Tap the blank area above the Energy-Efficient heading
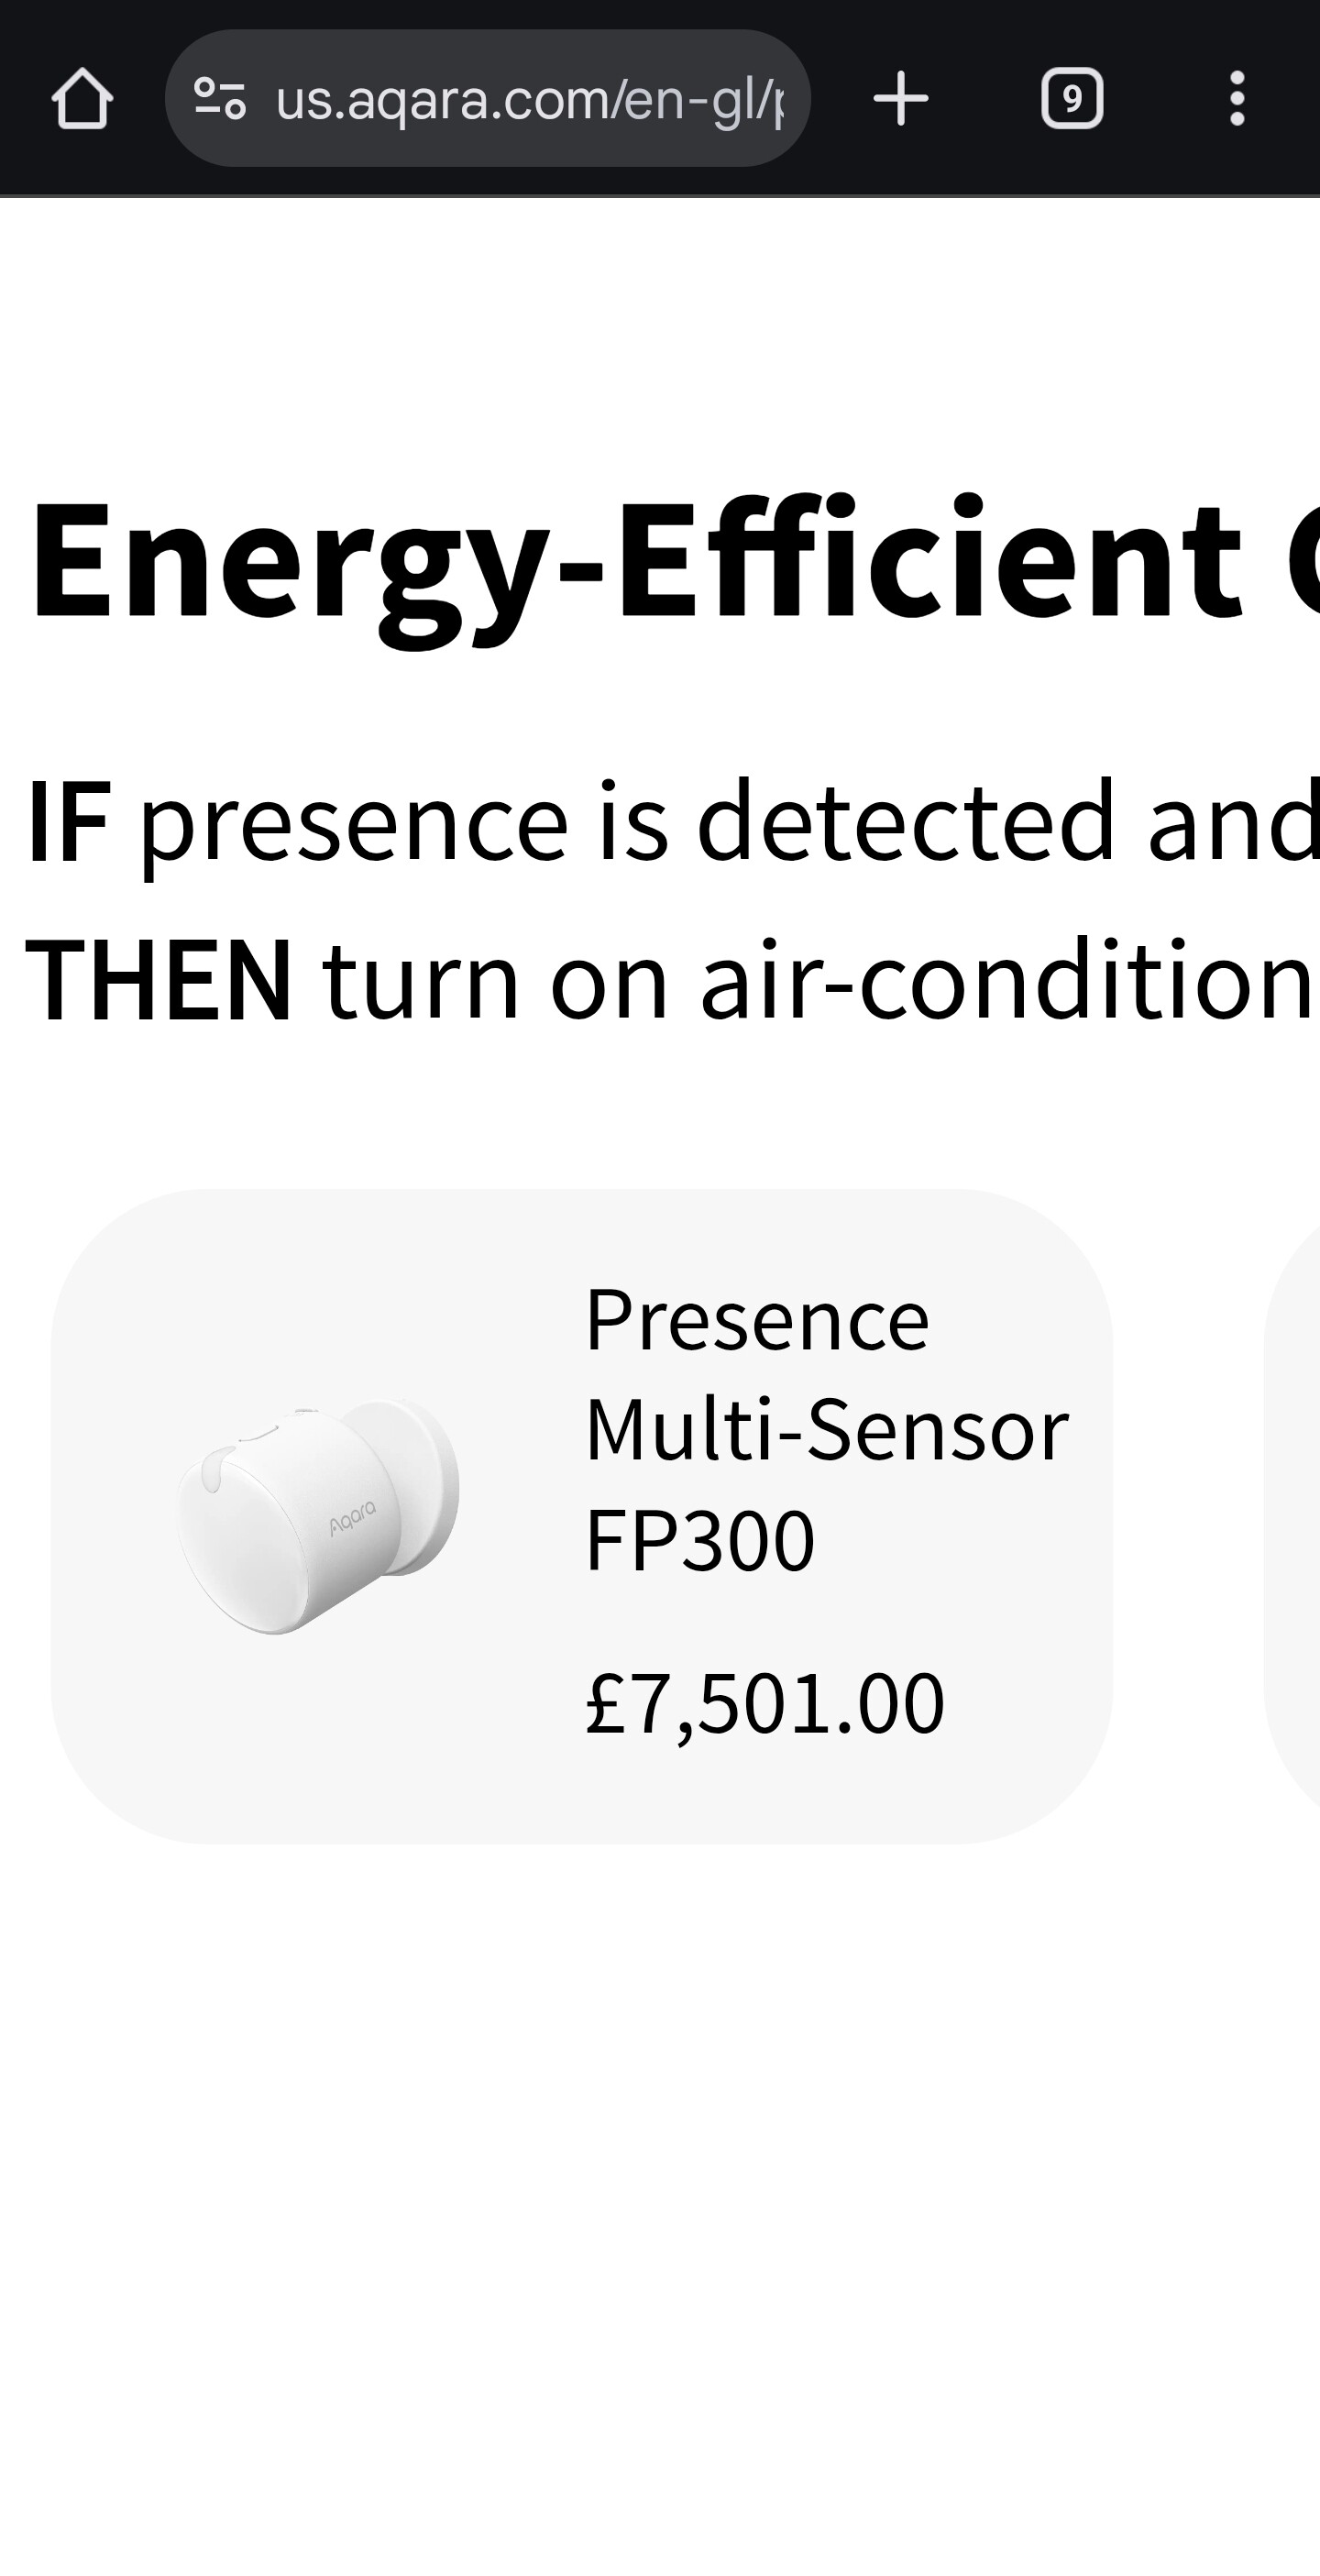This screenshot has width=1320, height=2576. click(x=660, y=330)
